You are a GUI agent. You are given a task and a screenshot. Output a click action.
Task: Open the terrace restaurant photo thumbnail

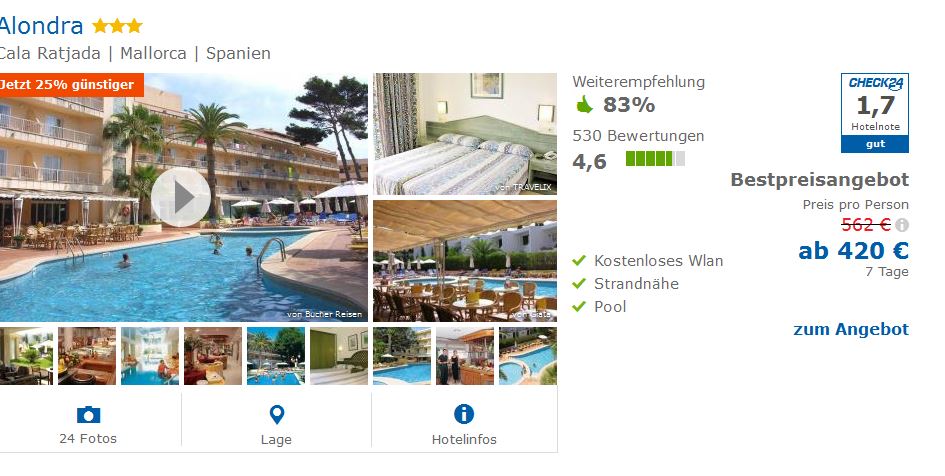(x=465, y=261)
